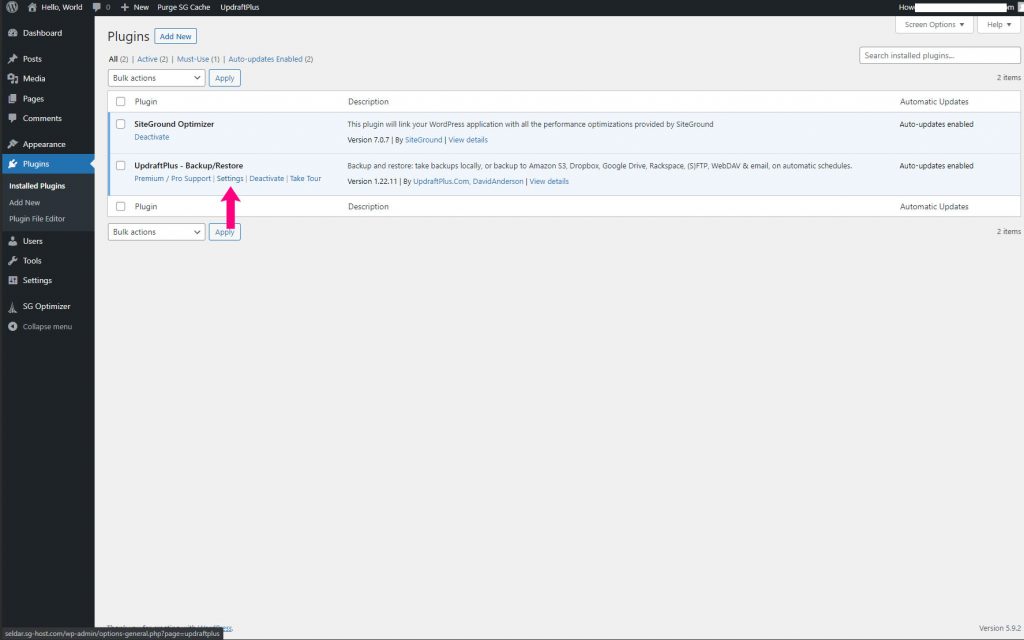Open the comments bubble in admin bar
This screenshot has height=640, width=1024.
(97, 7)
